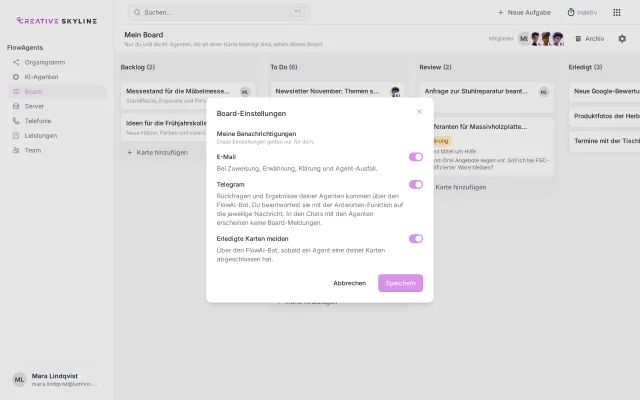Screen dimensions: 640x400
Task: Click Karte hinzufügen in Review column
Action: pos(460,187)
